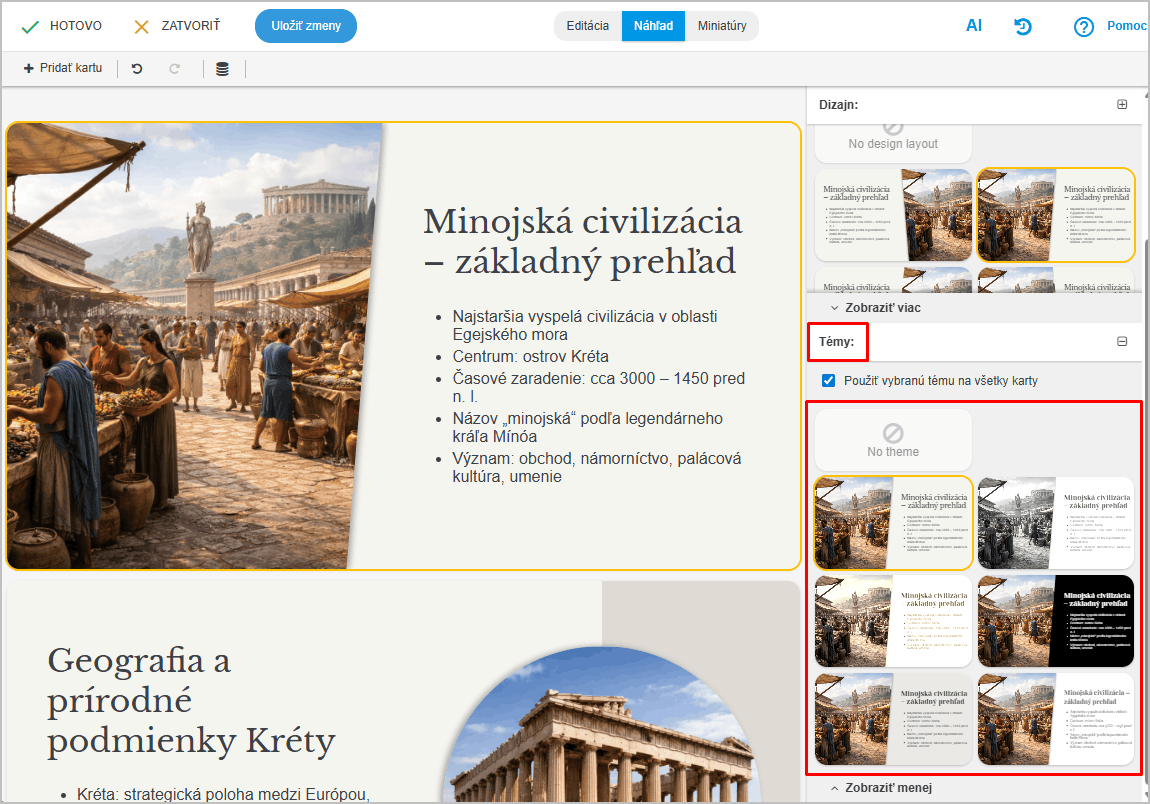The height and width of the screenshot is (804, 1150).
Task: Open the AI assistant
Action: coord(973,26)
